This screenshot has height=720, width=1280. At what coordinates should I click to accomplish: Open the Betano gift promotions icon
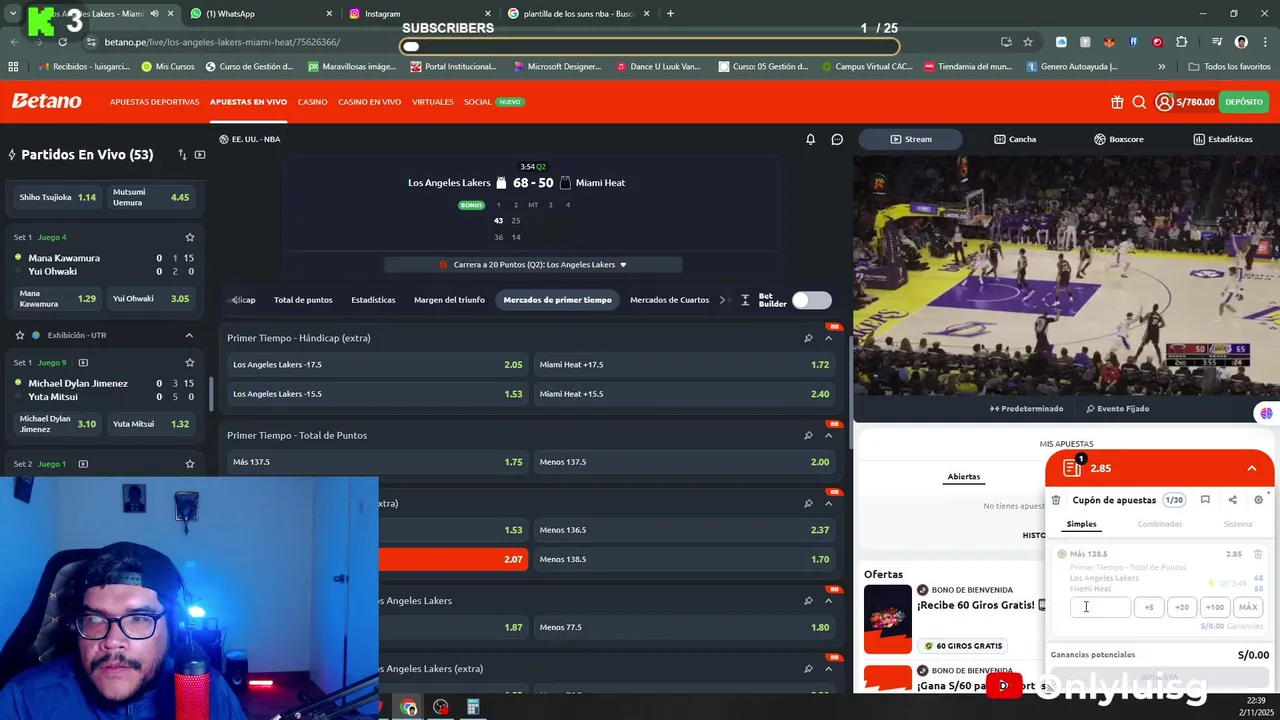1117,102
